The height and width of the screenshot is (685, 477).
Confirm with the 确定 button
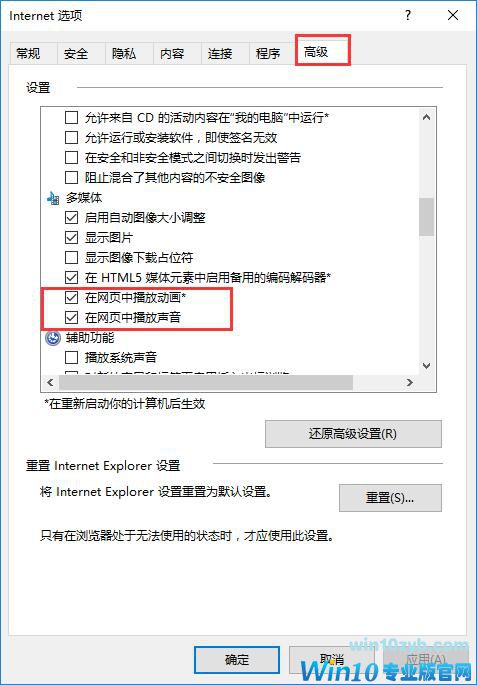click(237, 660)
